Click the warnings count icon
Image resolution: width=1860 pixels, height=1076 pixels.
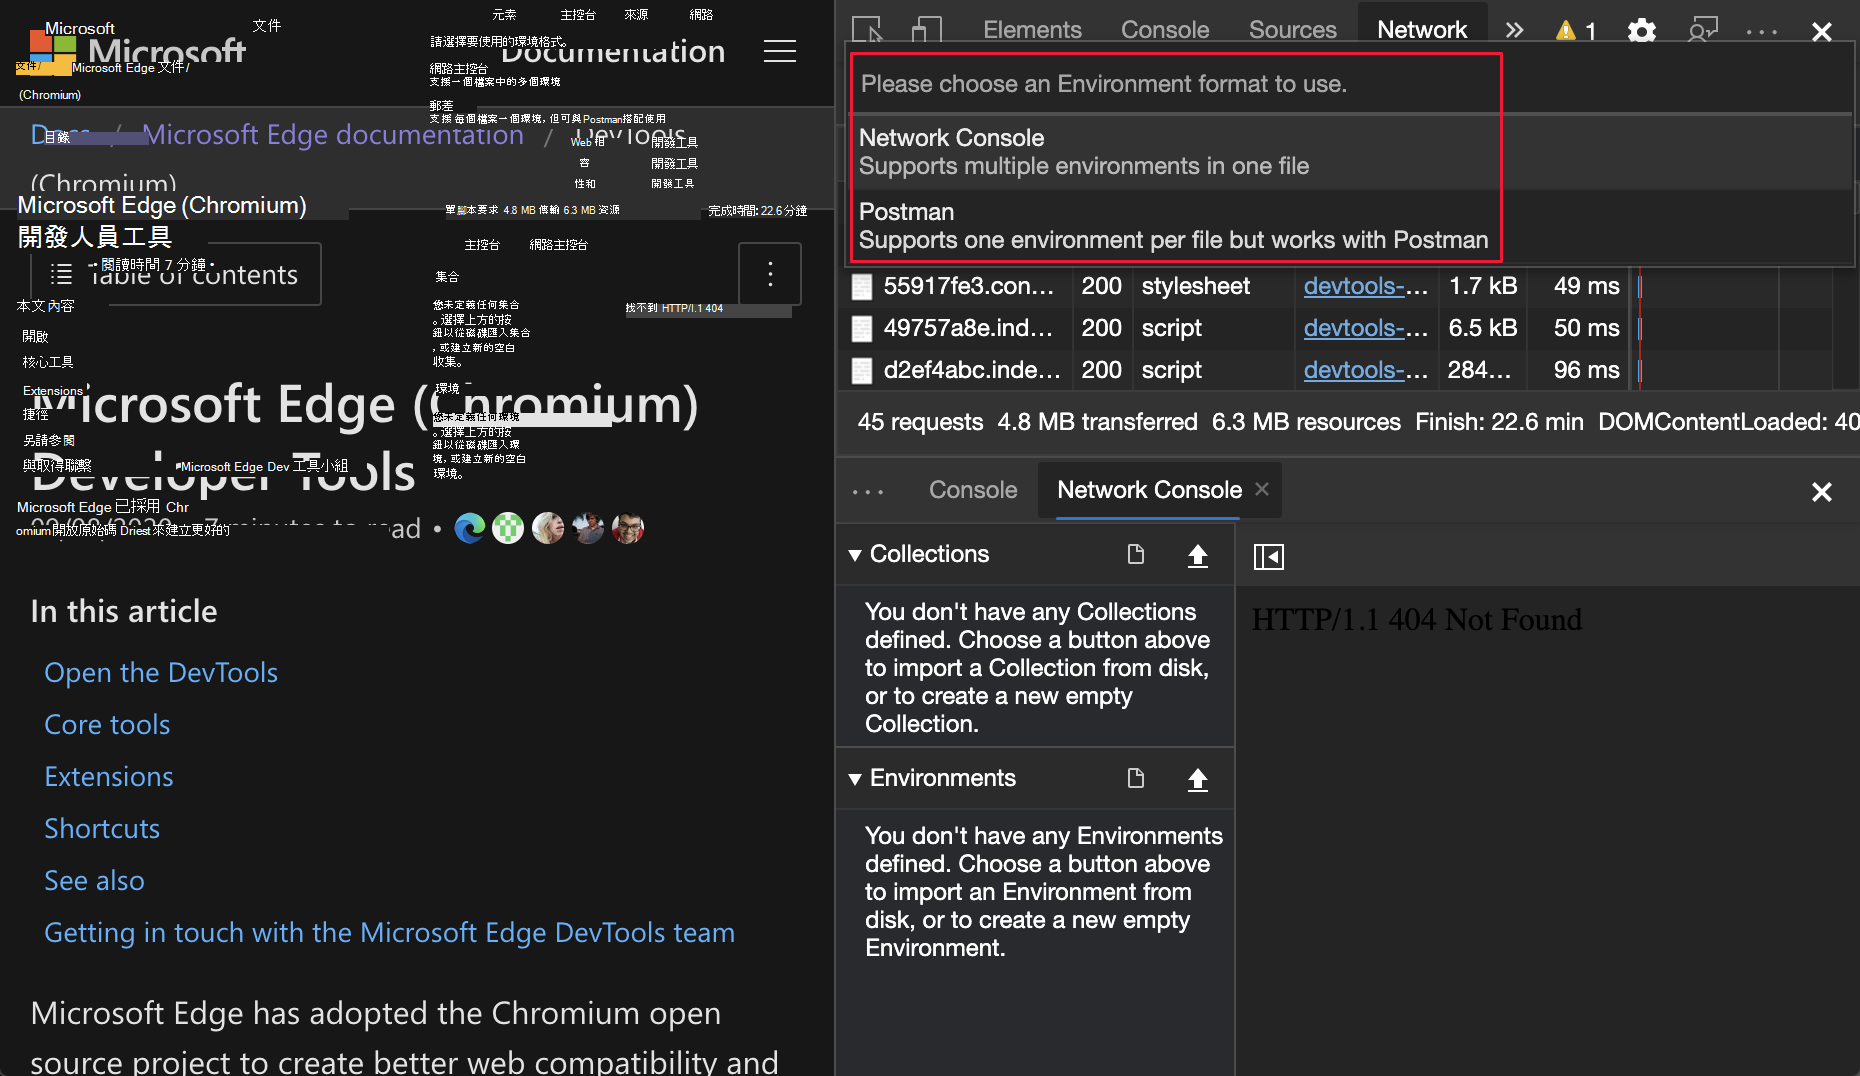point(1575,30)
